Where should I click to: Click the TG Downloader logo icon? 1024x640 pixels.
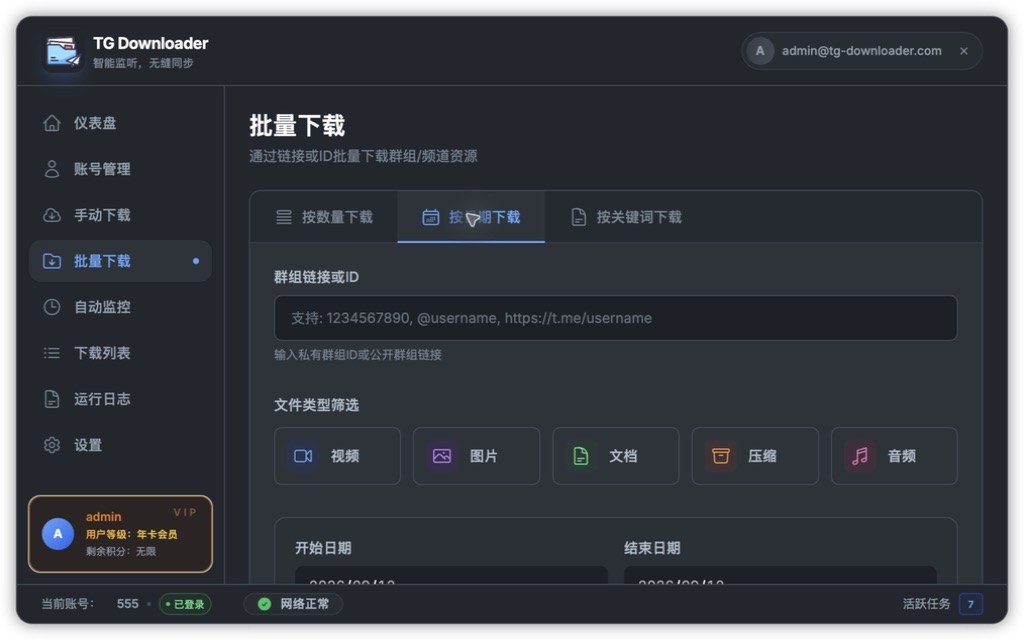63,52
